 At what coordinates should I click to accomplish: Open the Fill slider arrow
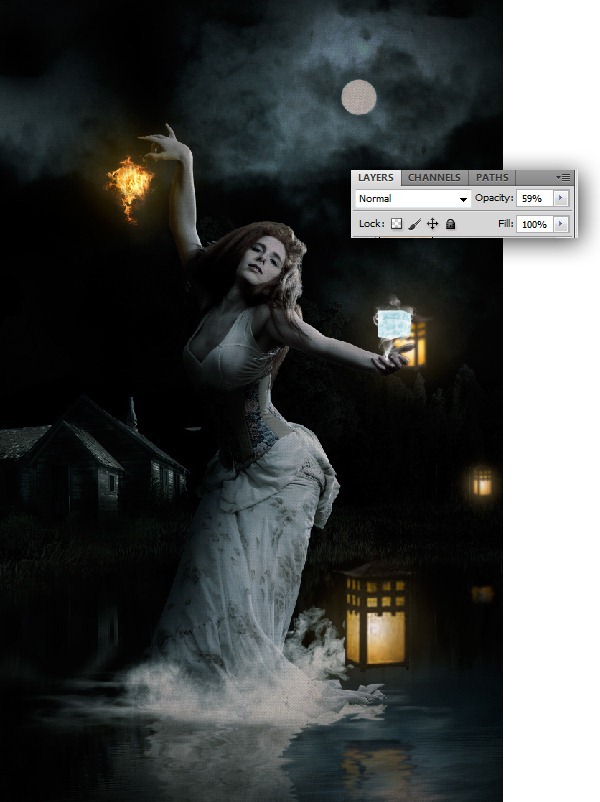coord(561,224)
